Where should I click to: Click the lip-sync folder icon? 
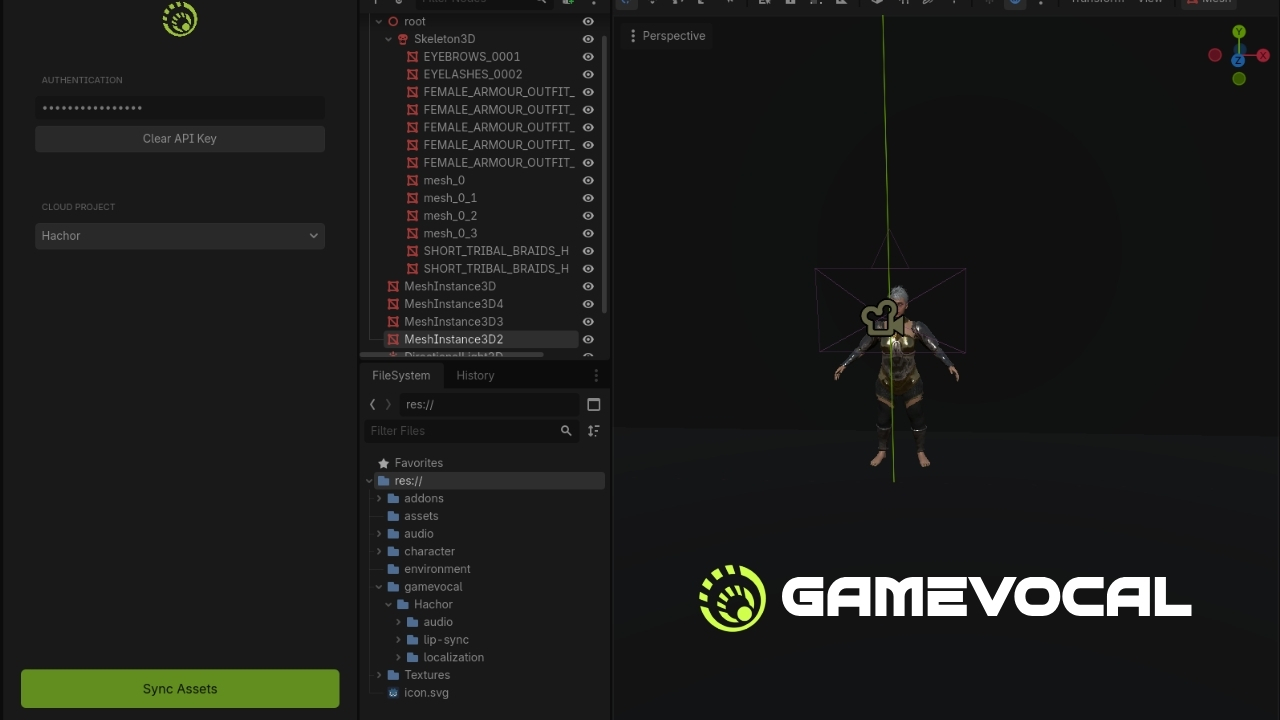point(412,640)
